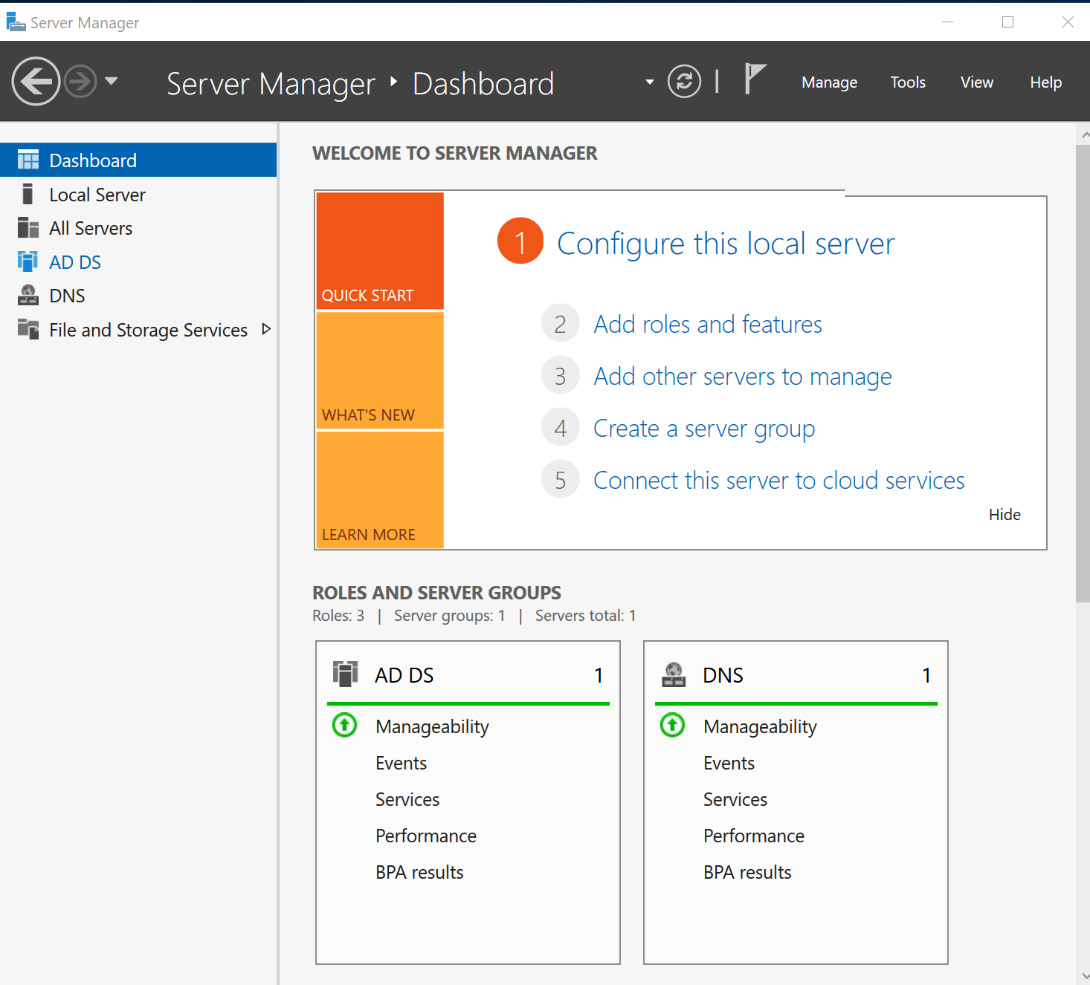Click the All Servers icon in the sidebar
This screenshot has height=985, width=1090.
point(28,228)
